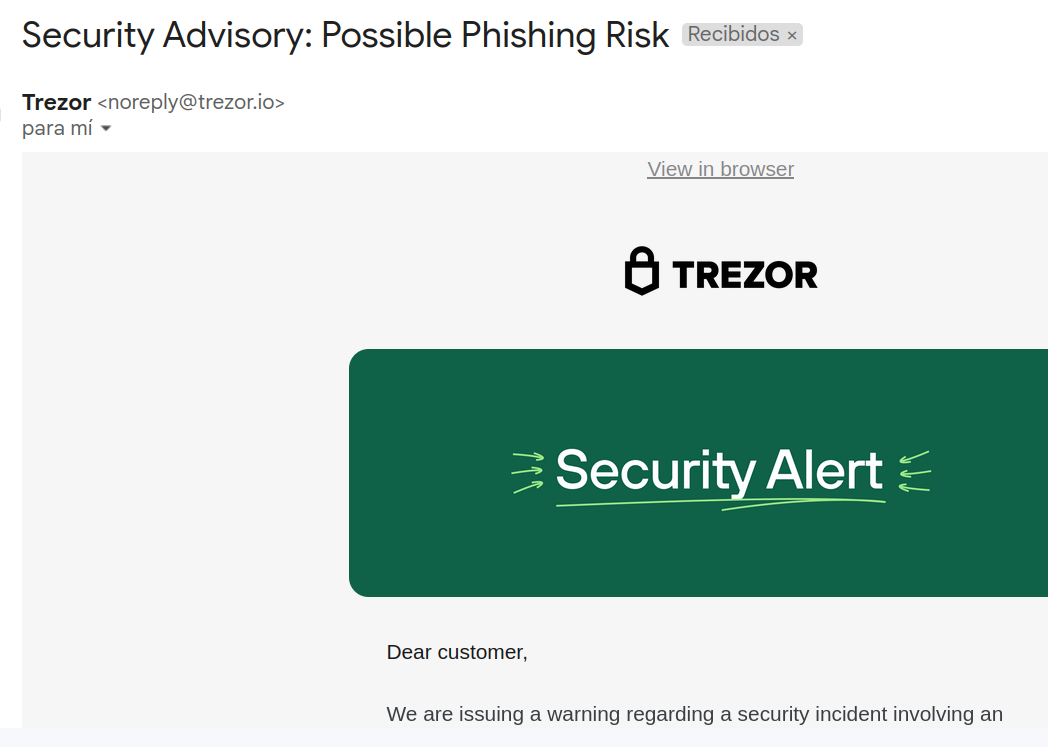Screen dimensions: 1048x747
Task: Click the word 'Alert' in the banner heading
Action: coord(825,470)
